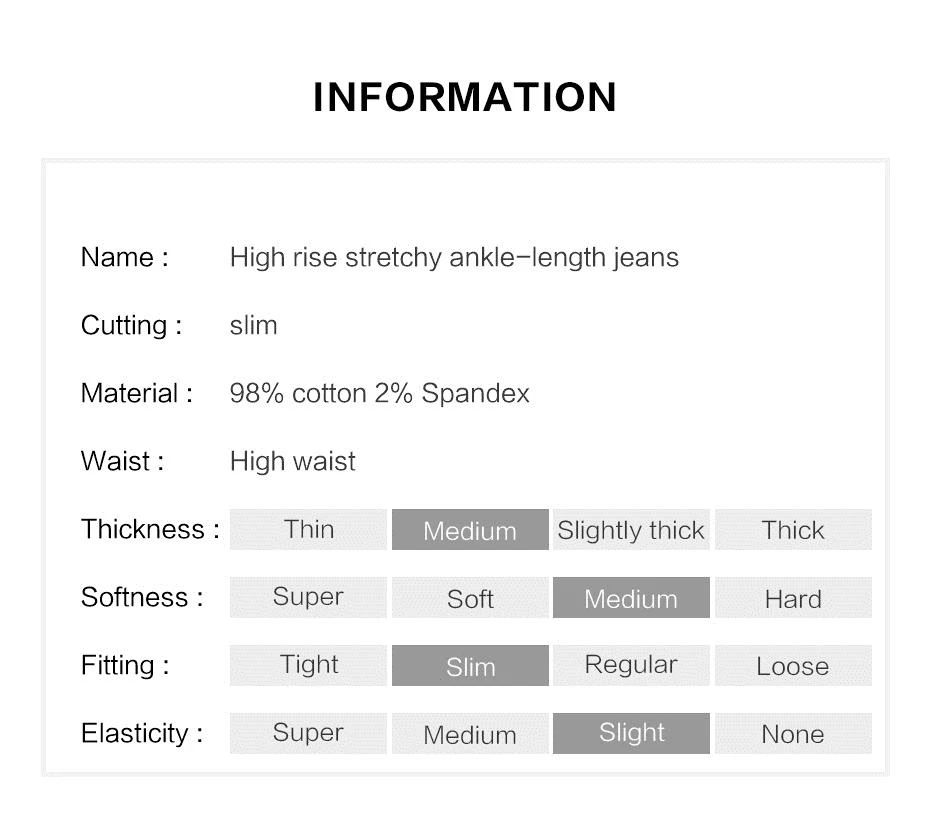Pick Thick in the Thickness row
Image resolution: width=930 pixels, height=814 pixels.
[x=794, y=529]
